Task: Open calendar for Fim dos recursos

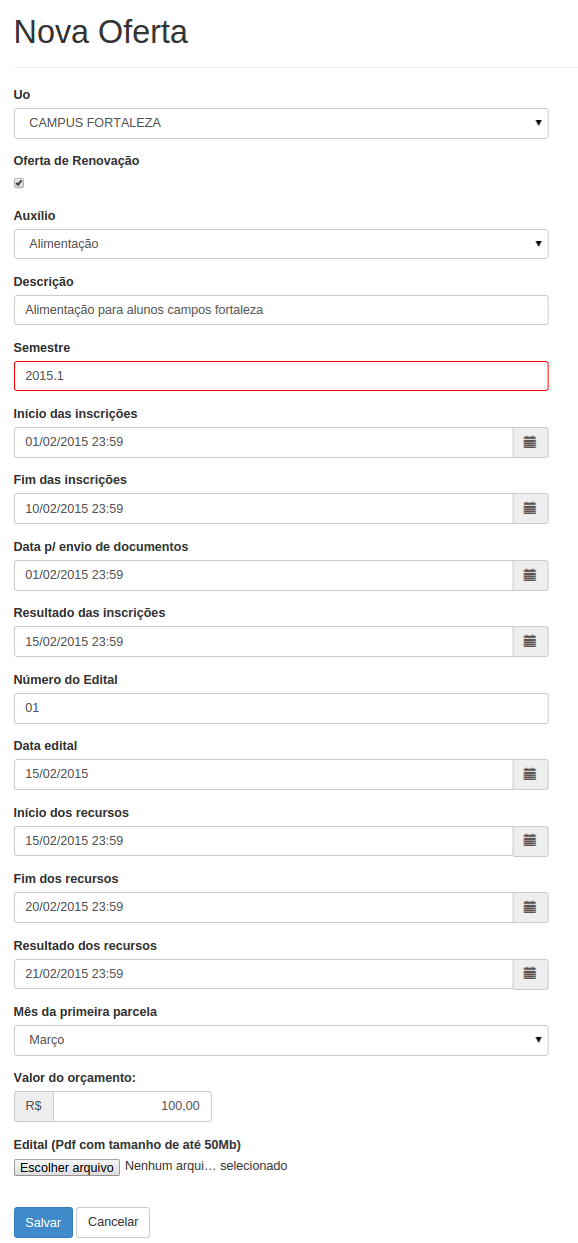Action: pos(530,907)
